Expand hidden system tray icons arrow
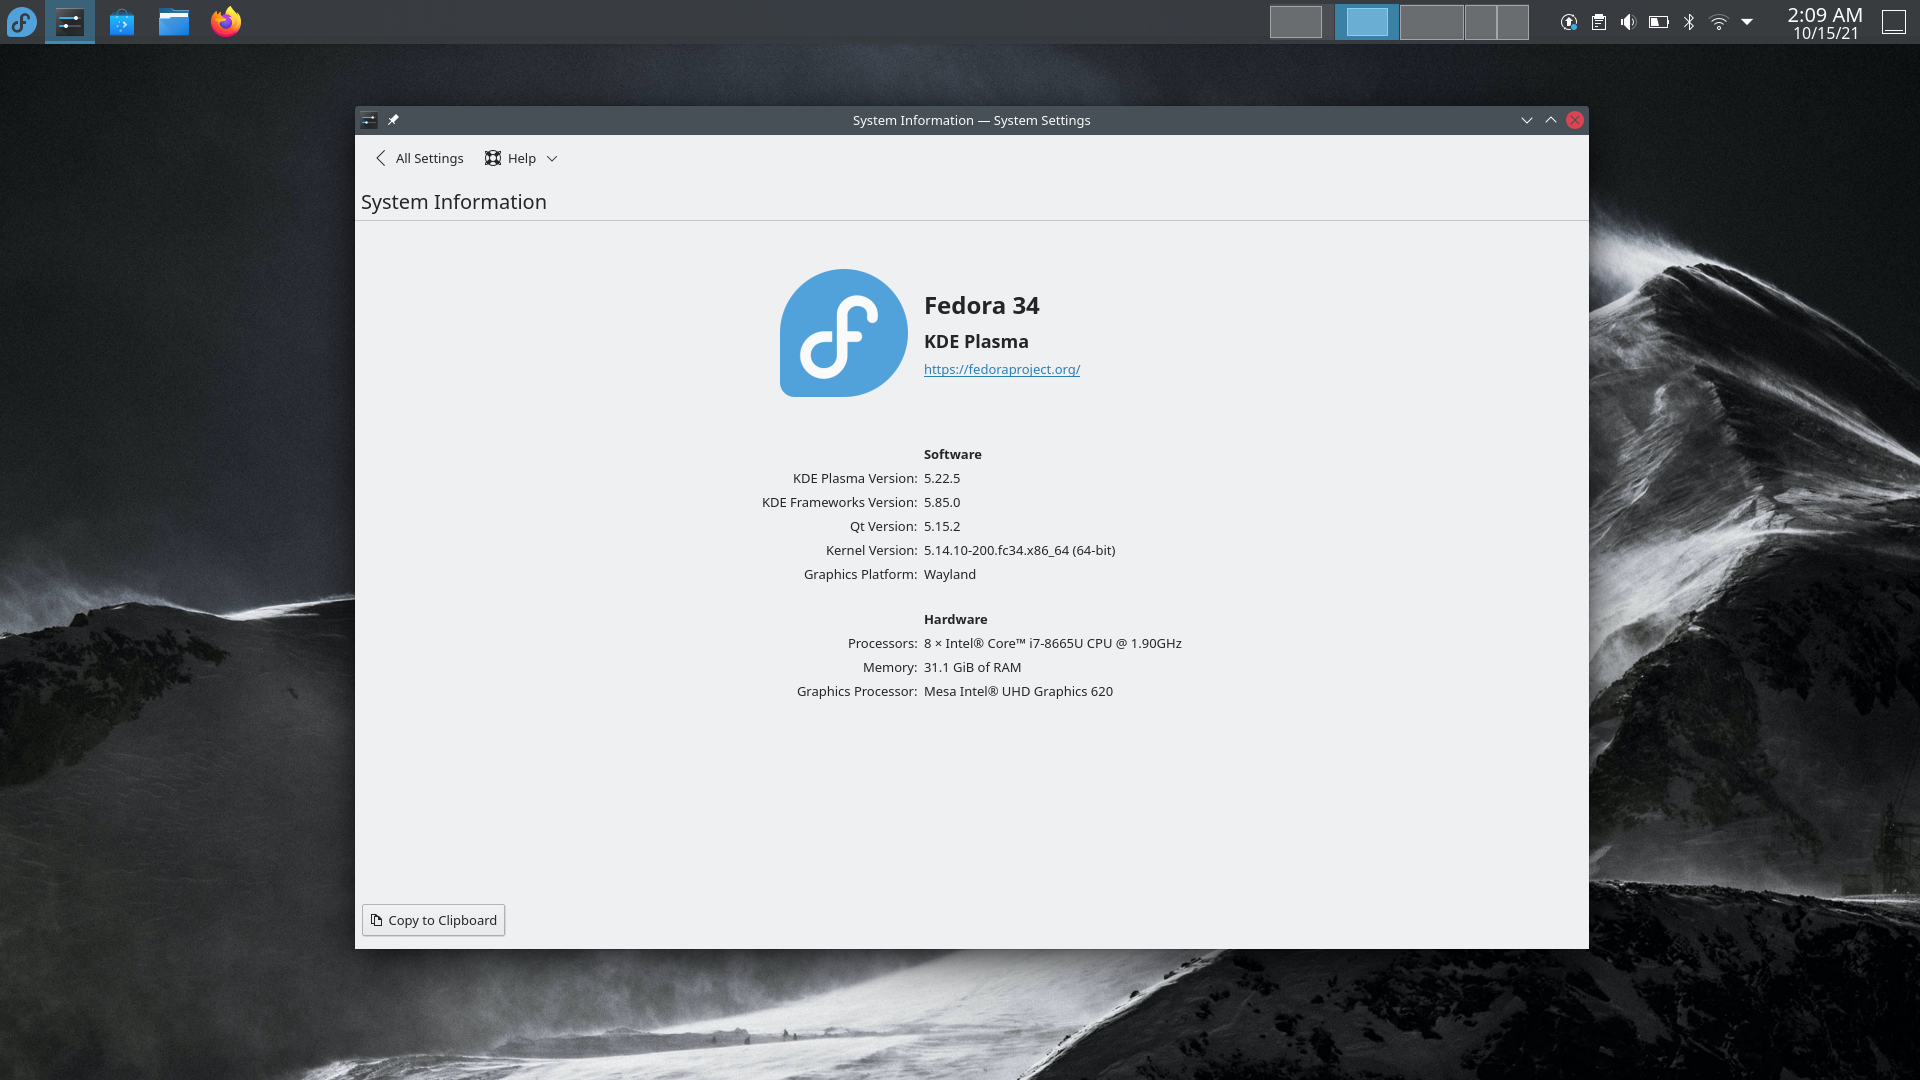 1747,22
